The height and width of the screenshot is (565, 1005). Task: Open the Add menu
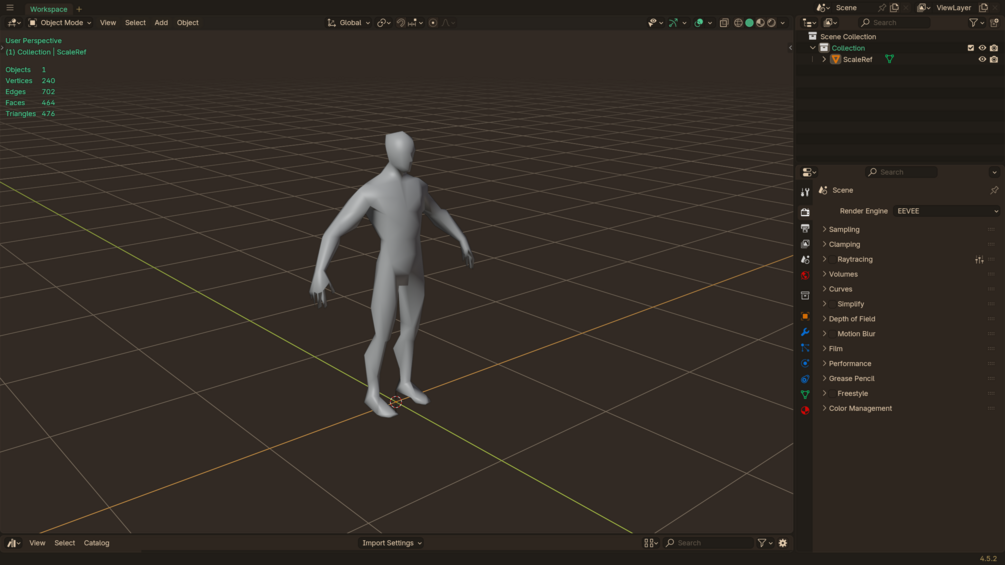pyautogui.click(x=161, y=22)
